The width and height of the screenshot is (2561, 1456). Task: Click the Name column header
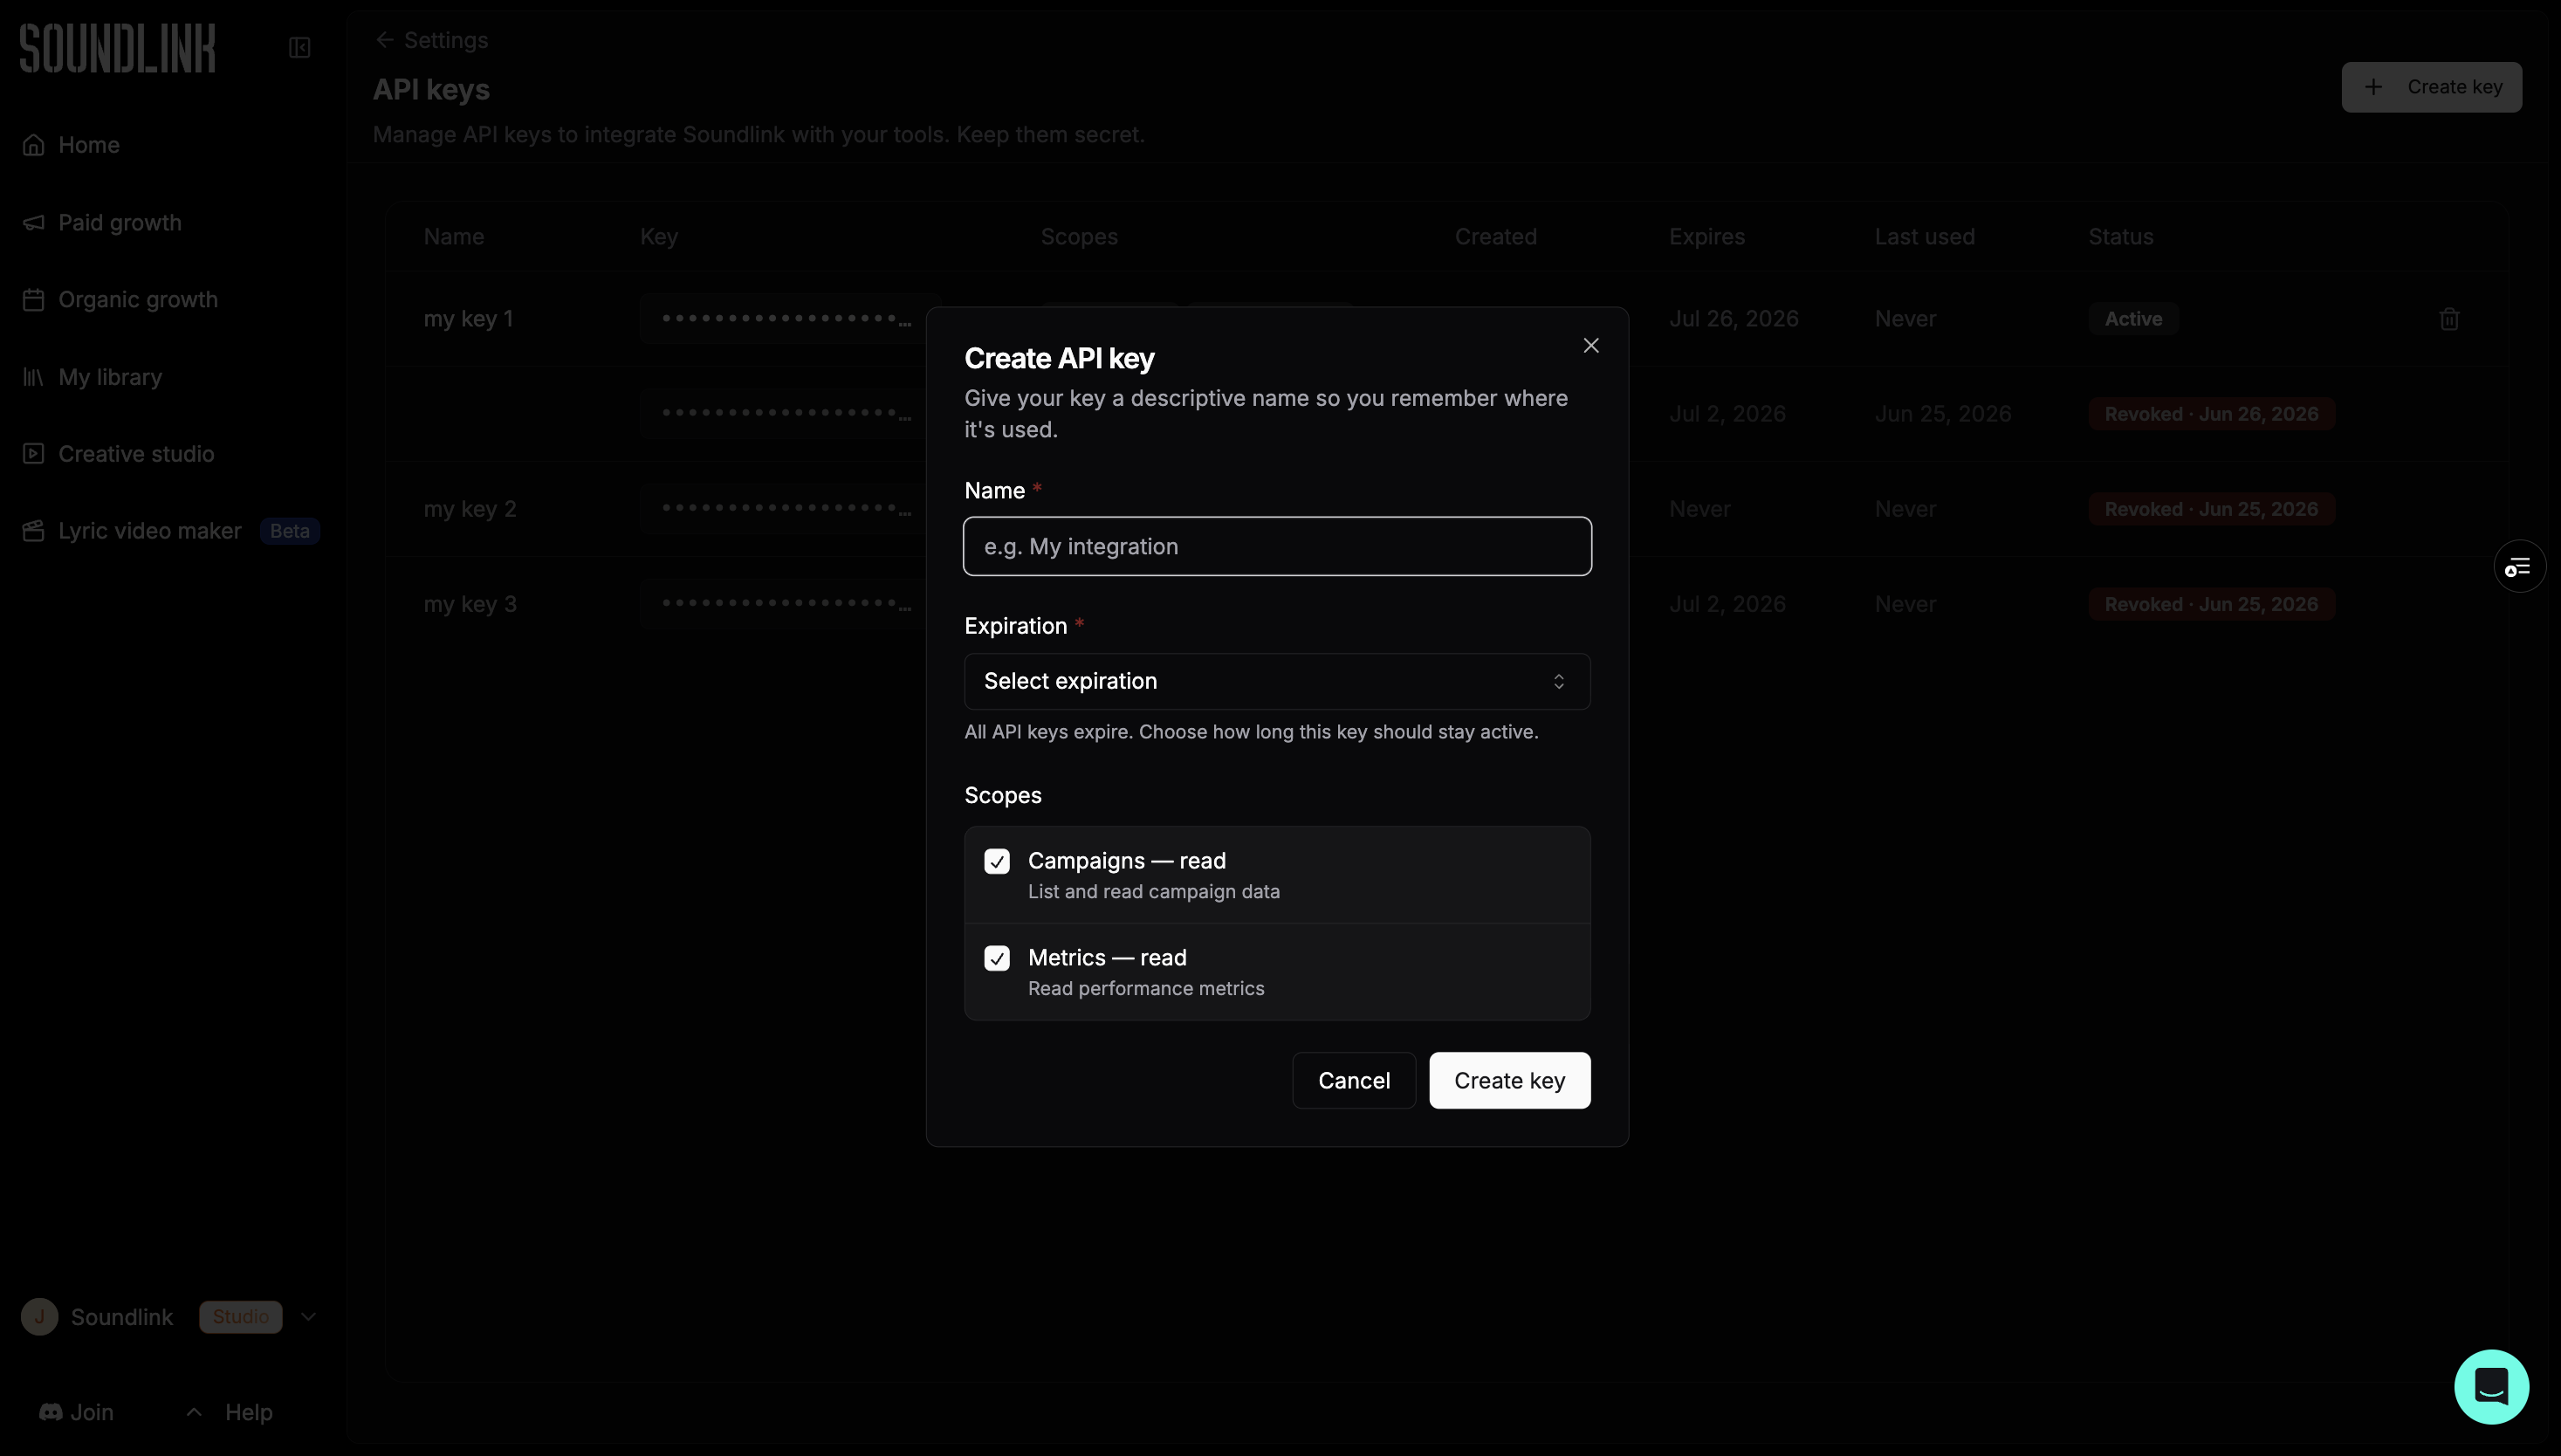(x=453, y=237)
